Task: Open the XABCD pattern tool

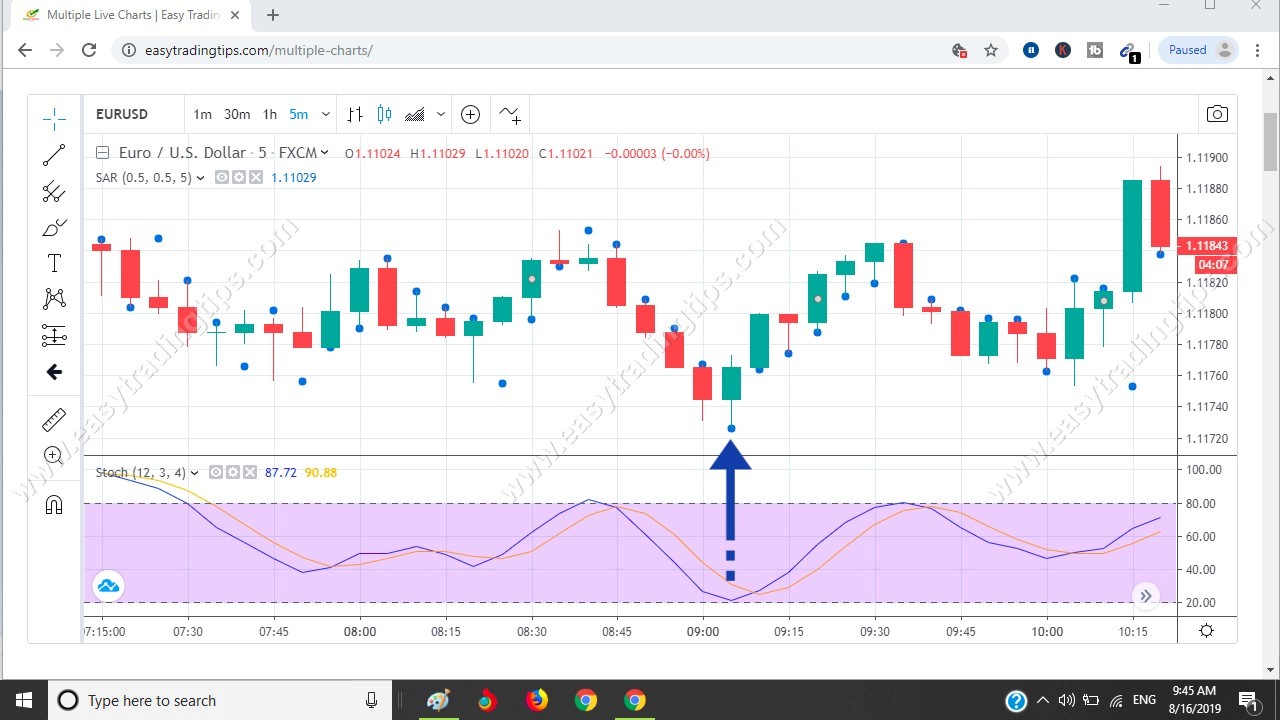Action: [x=54, y=298]
